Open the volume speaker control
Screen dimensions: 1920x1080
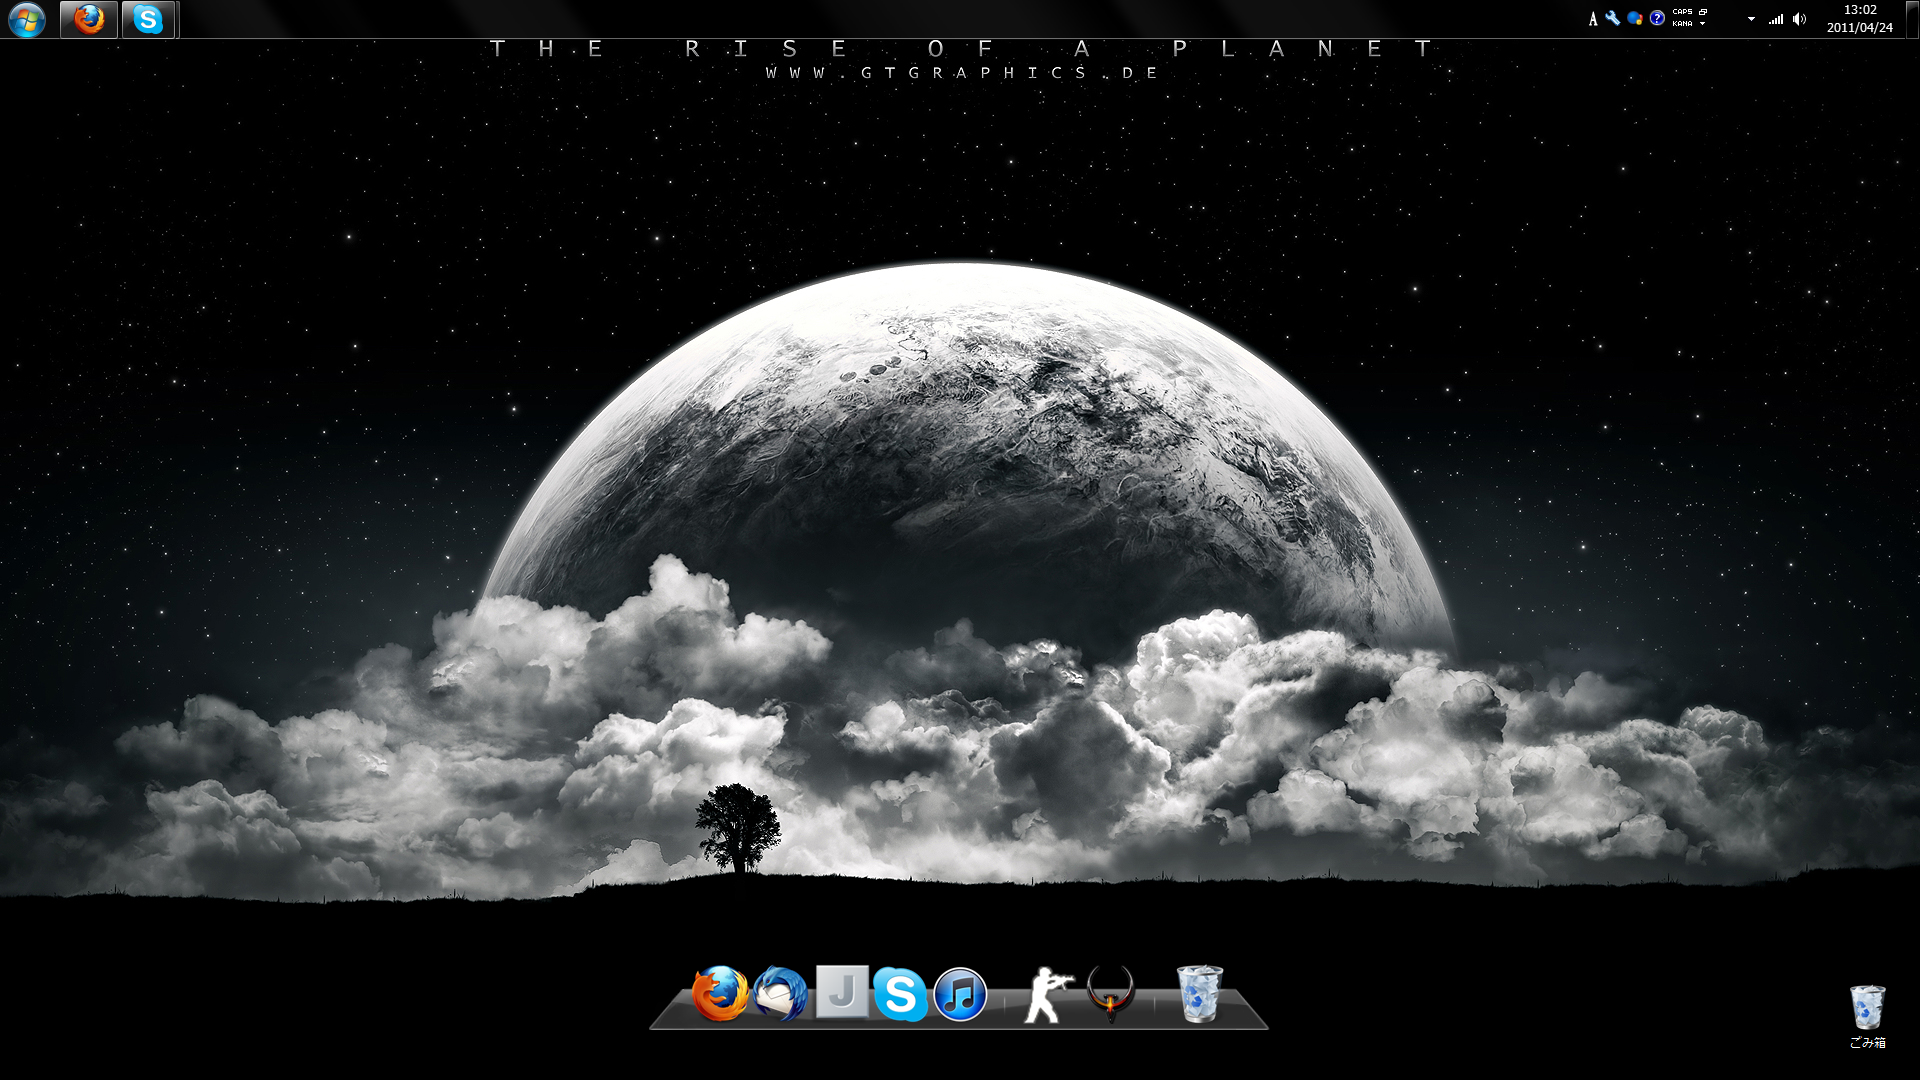[1800, 19]
